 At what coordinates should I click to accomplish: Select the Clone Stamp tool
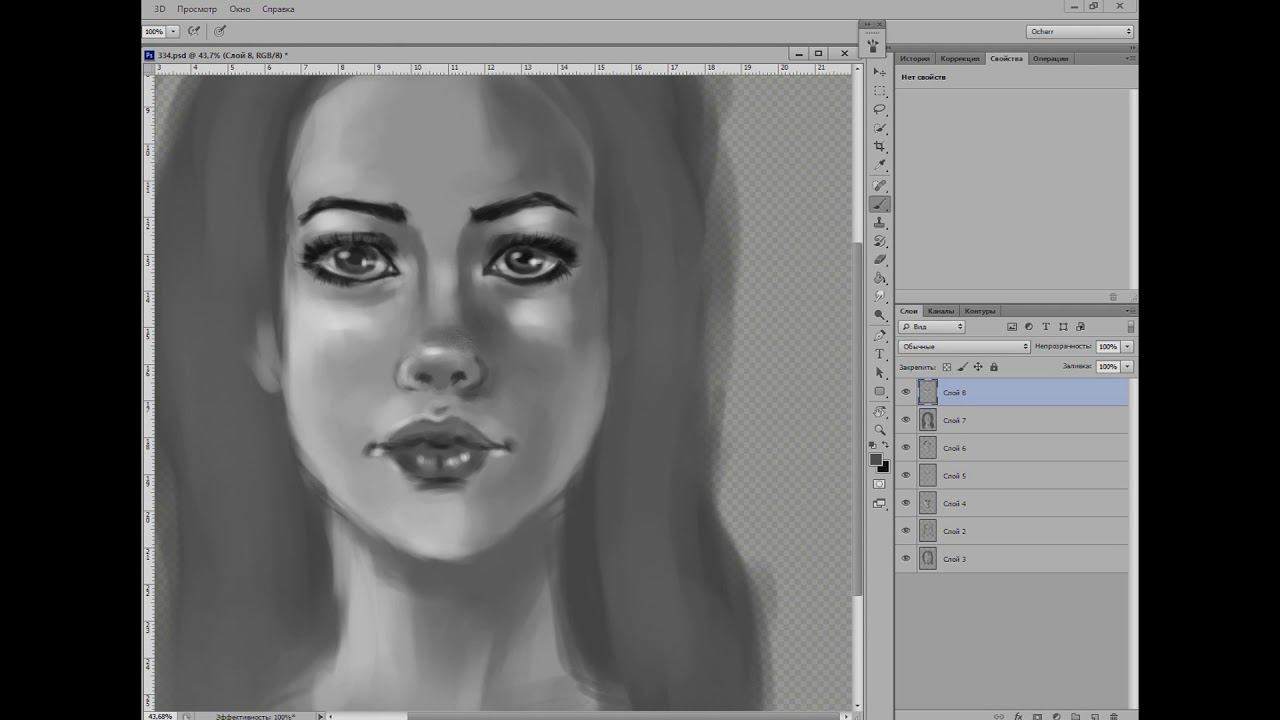click(880, 223)
